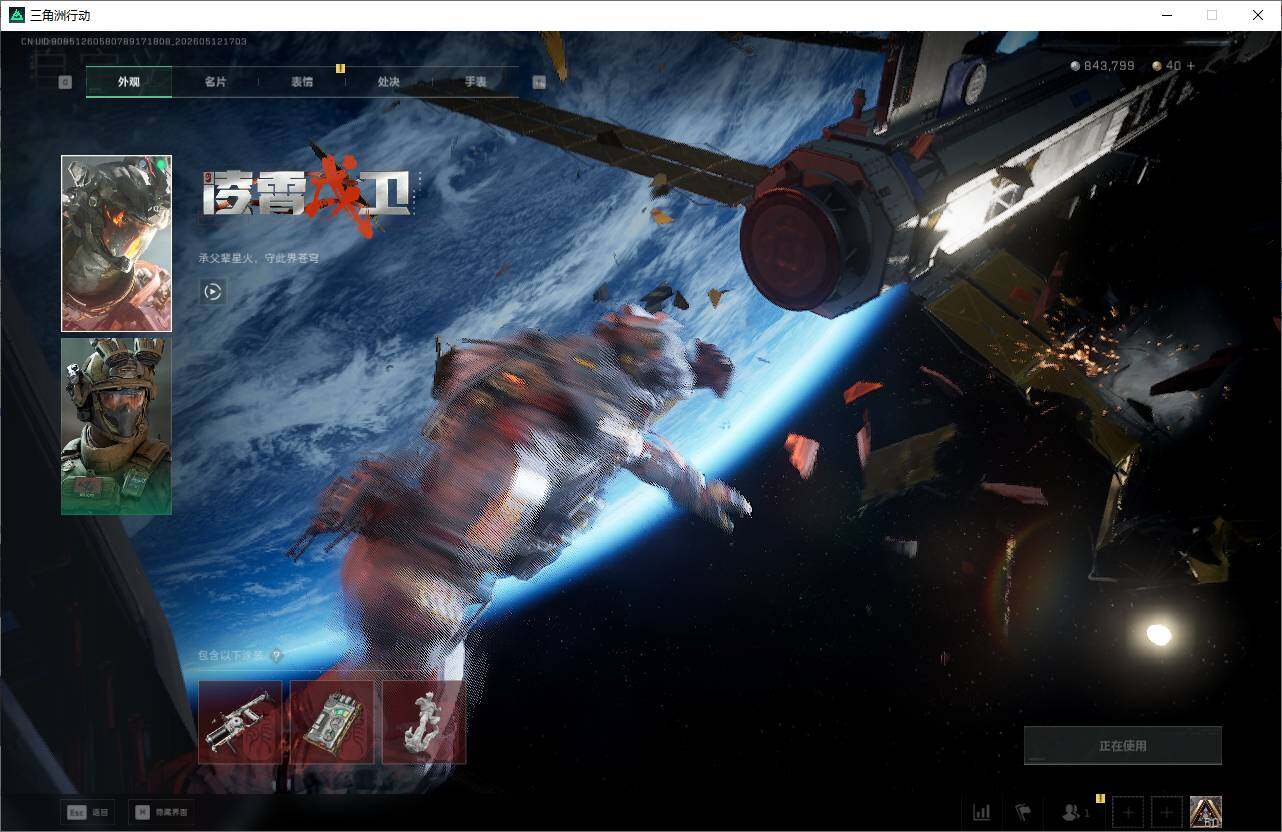
Task: Select the tan helmet soldier skin thumbnail
Action: pos(116,426)
